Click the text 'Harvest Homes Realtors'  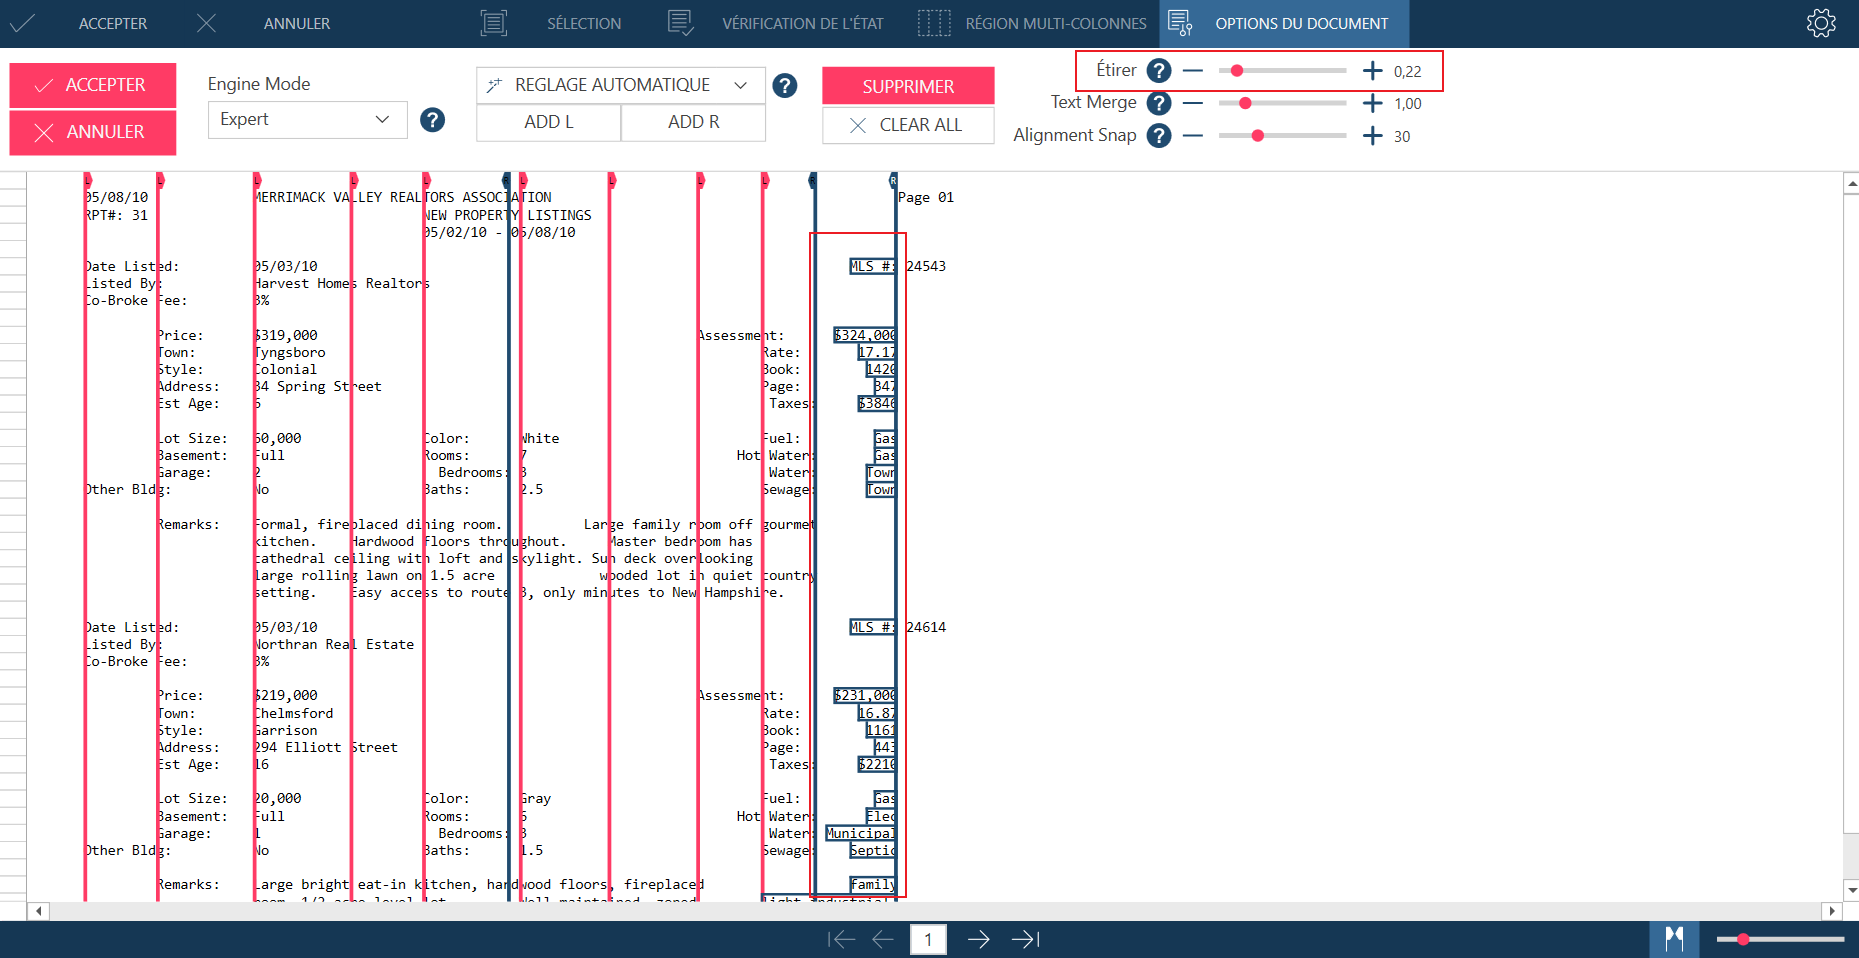(342, 283)
